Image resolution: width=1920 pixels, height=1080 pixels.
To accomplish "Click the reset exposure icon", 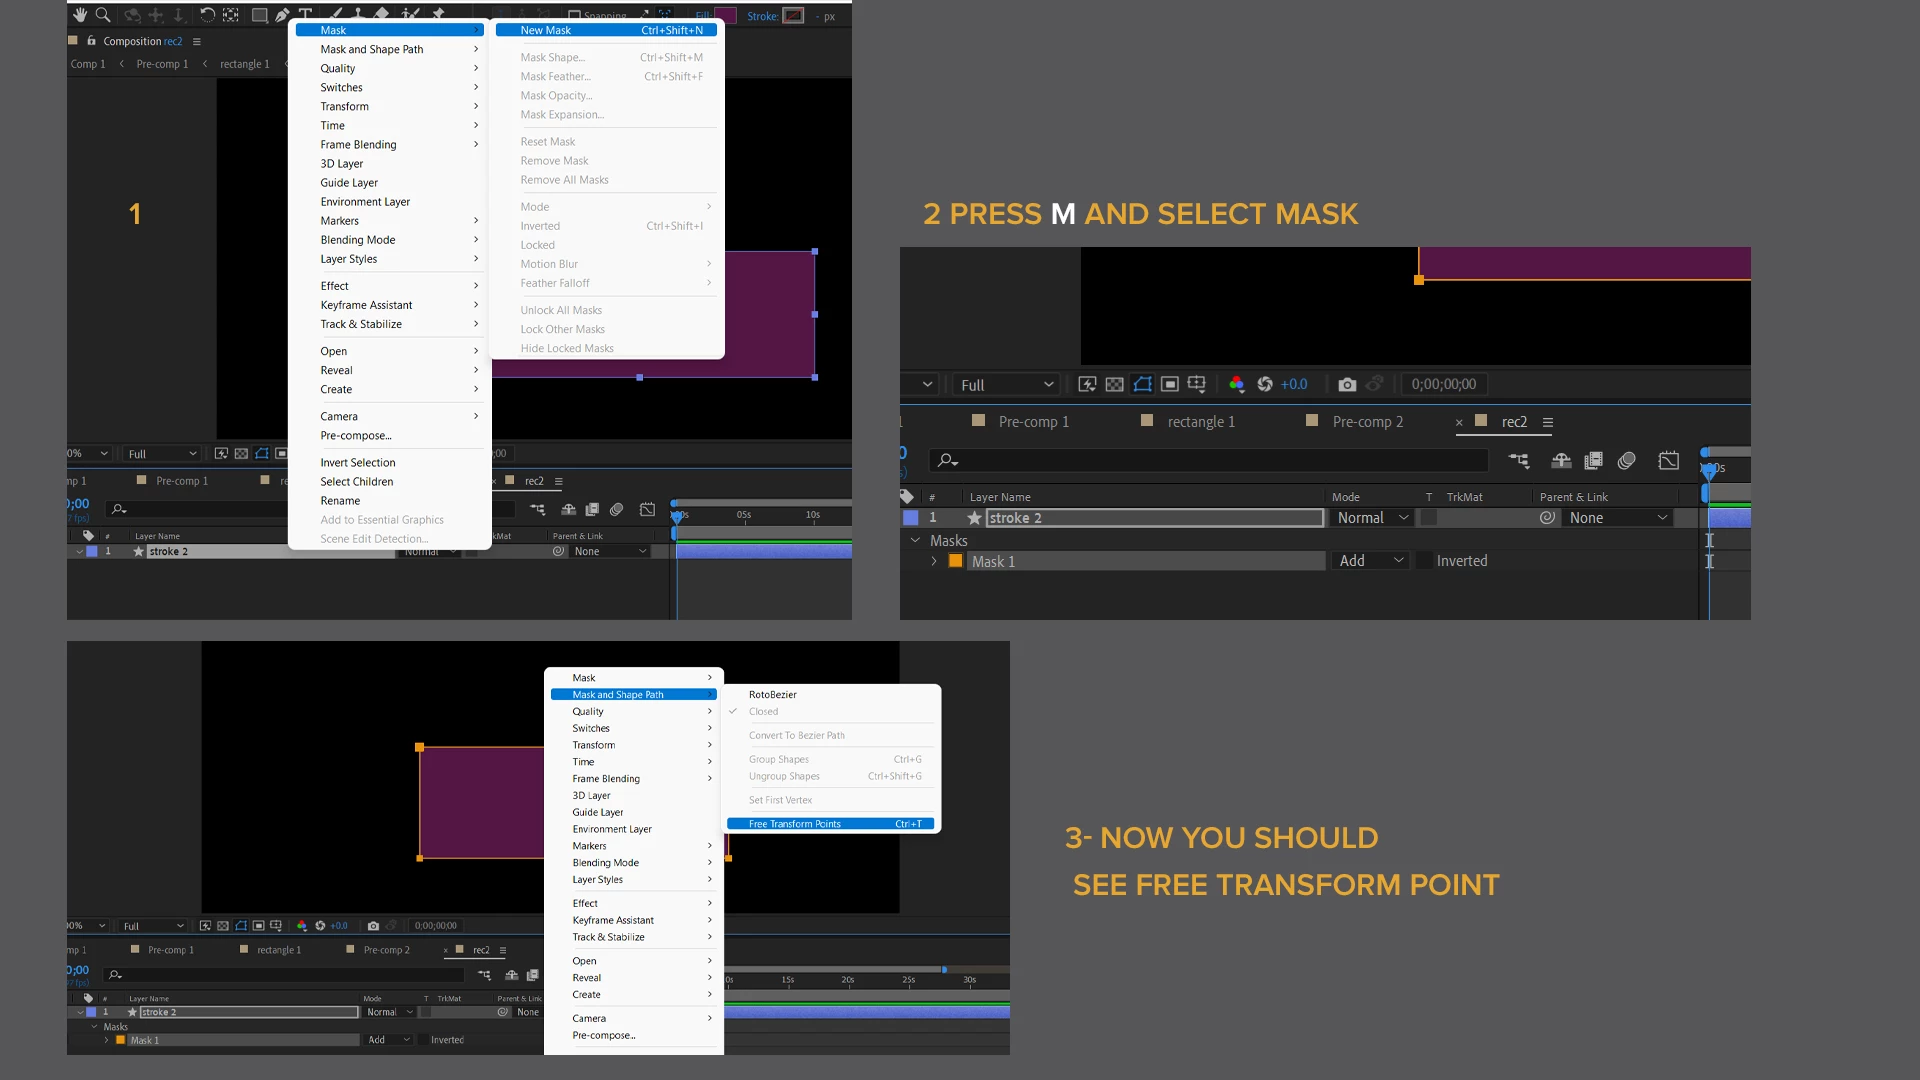I will point(1265,384).
